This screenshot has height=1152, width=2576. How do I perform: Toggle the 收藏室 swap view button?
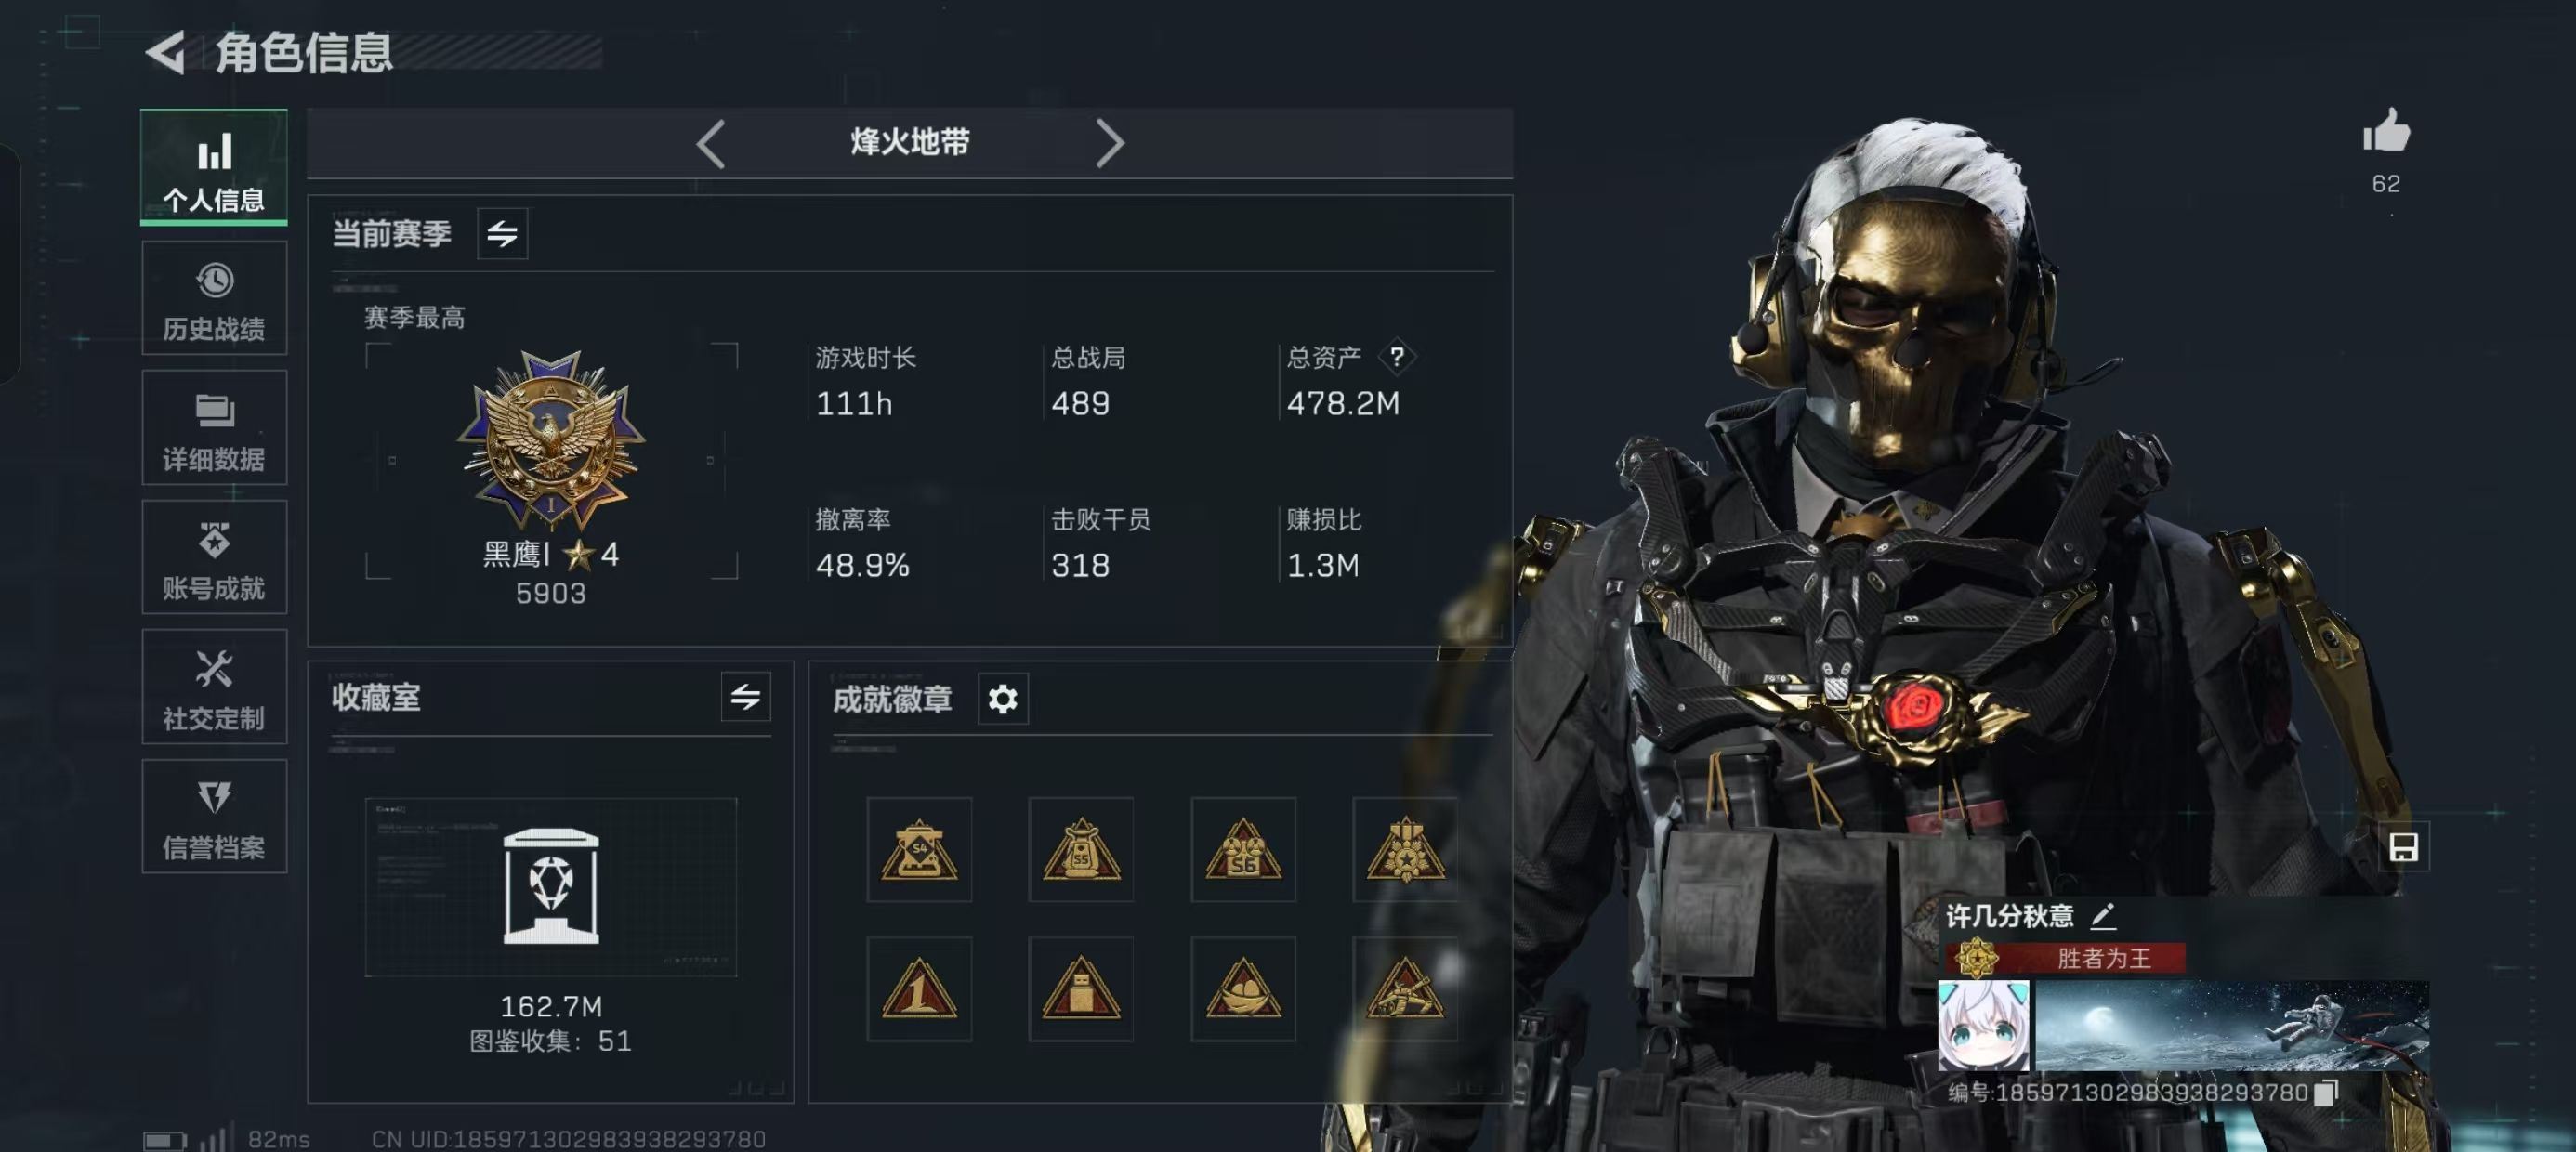[745, 697]
